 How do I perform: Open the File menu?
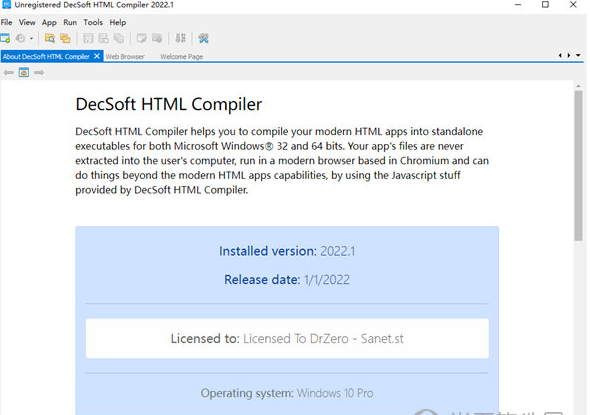pos(6,22)
